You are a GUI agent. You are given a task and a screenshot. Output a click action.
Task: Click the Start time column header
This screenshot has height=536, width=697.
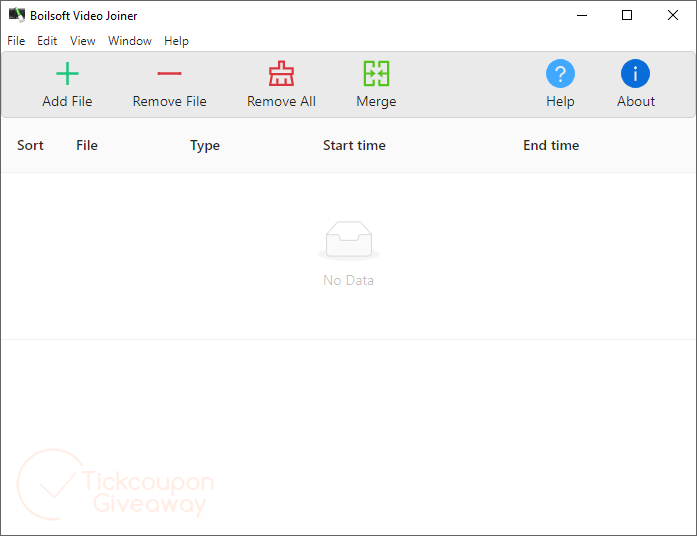pos(354,145)
